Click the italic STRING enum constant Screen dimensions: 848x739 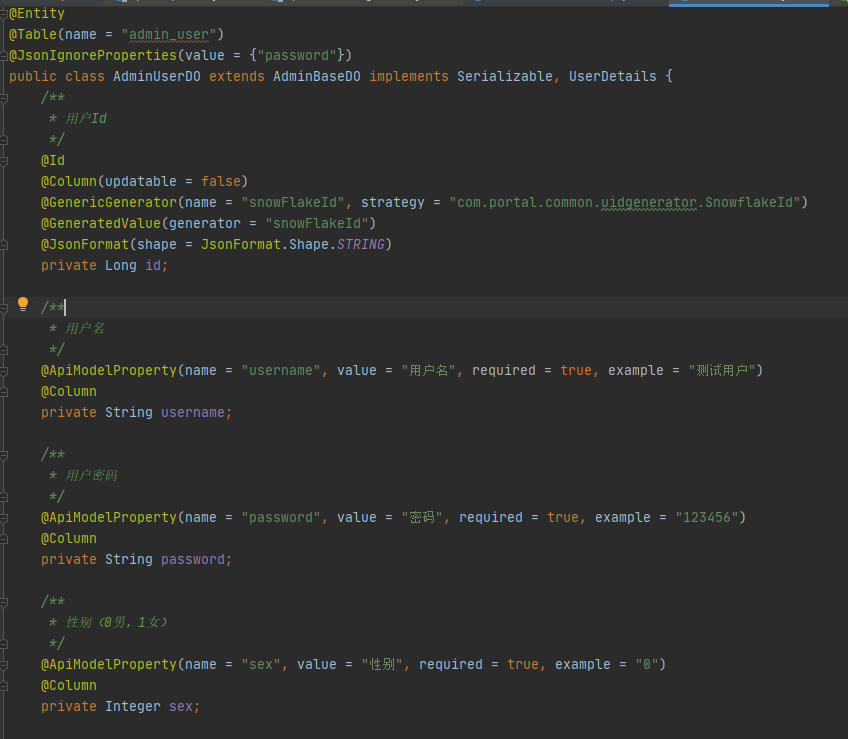361,245
